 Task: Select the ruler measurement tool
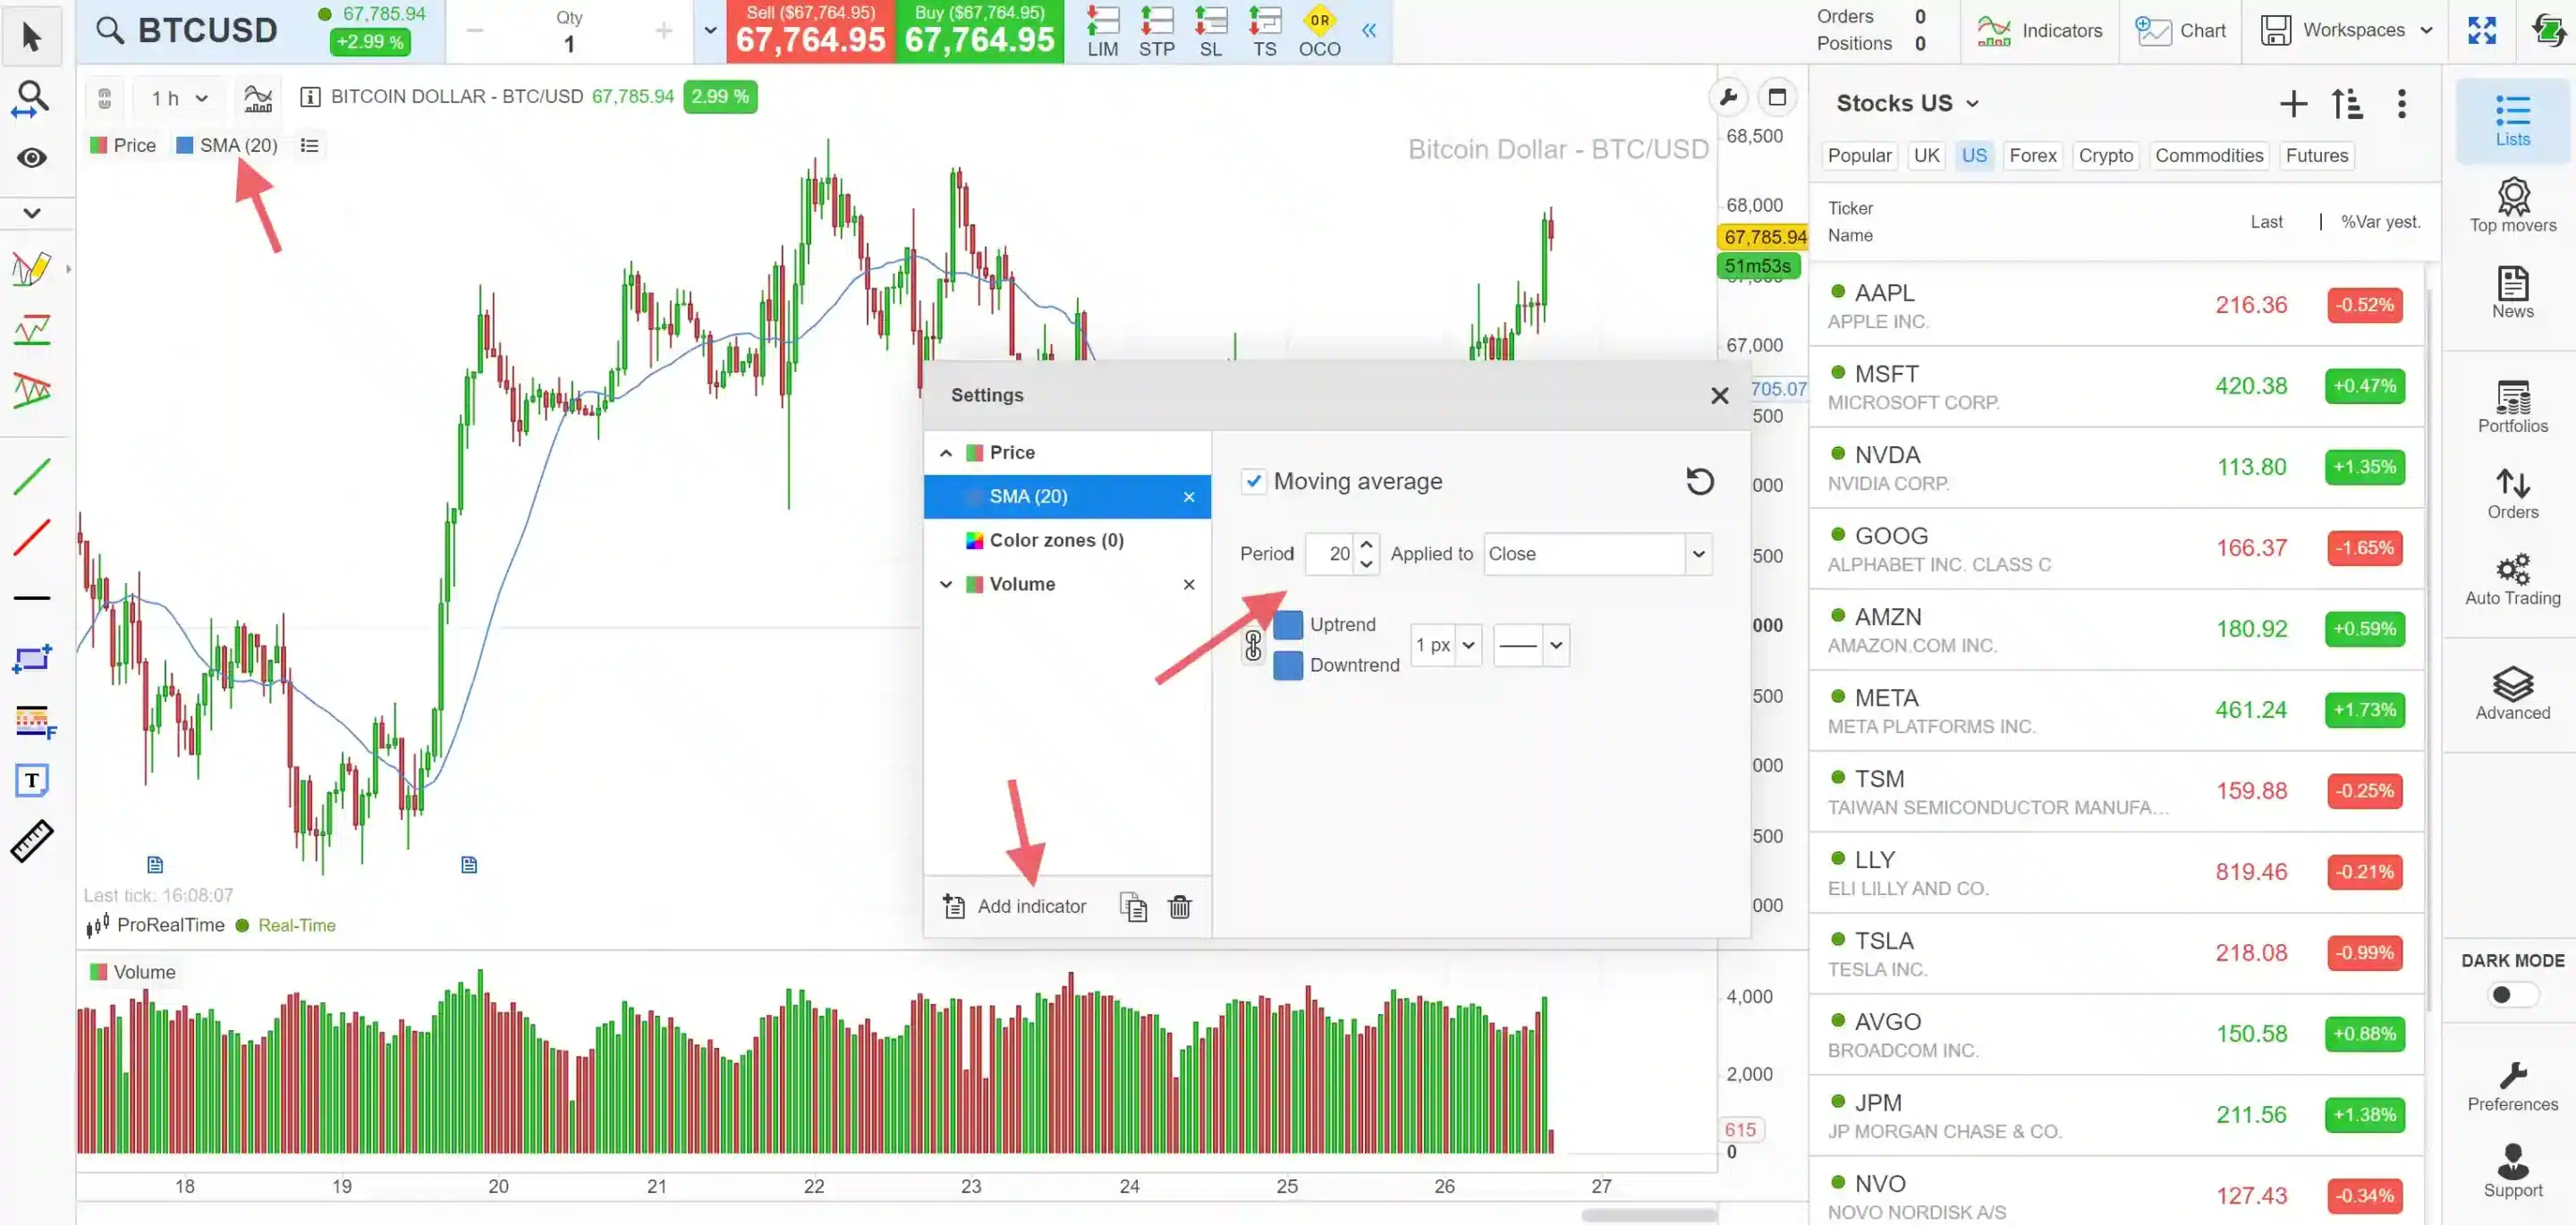pyautogui.click(x=32, y=841)
